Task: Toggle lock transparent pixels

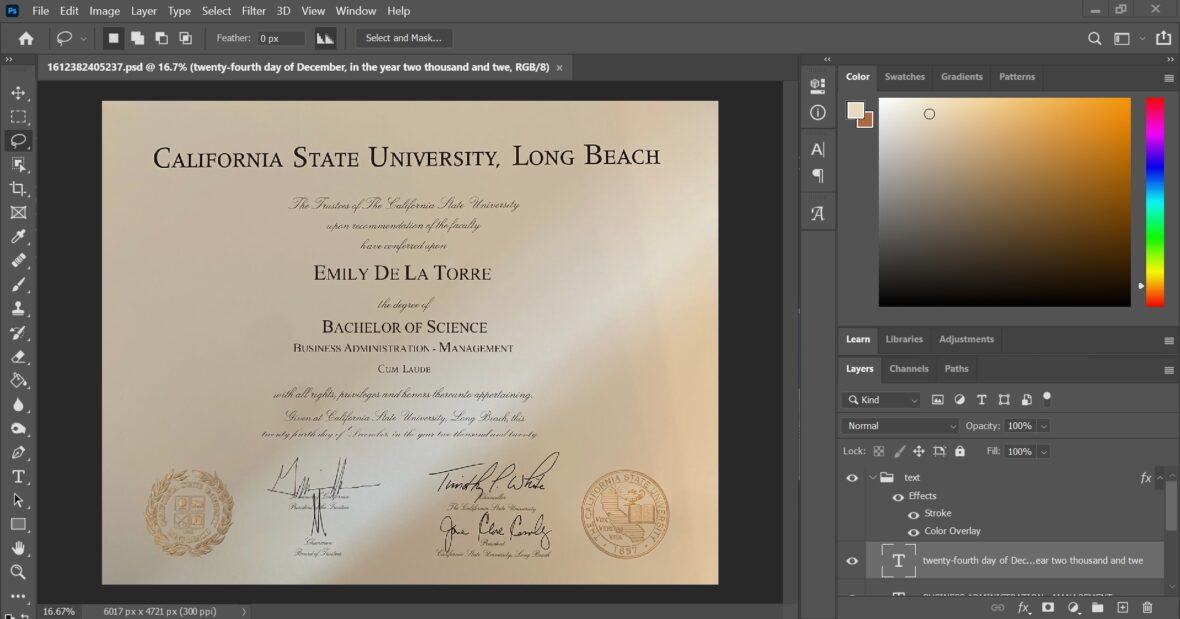Action: click(878, 451)
